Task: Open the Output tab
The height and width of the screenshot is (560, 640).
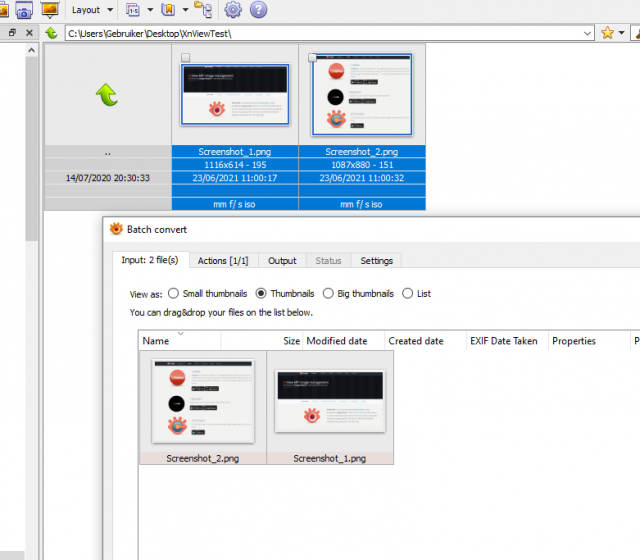Action: click(x=282, y=261)
